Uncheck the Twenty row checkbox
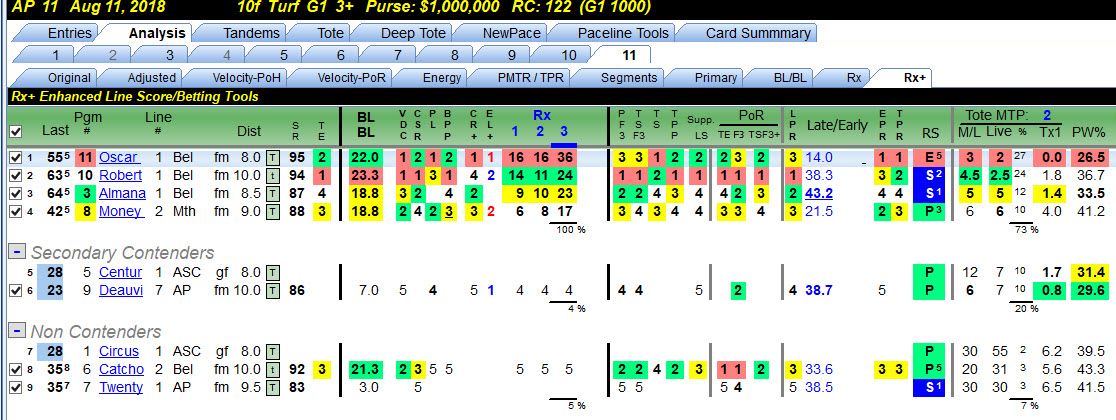Screen dimensions: 1116x420 tap(16, 387)
